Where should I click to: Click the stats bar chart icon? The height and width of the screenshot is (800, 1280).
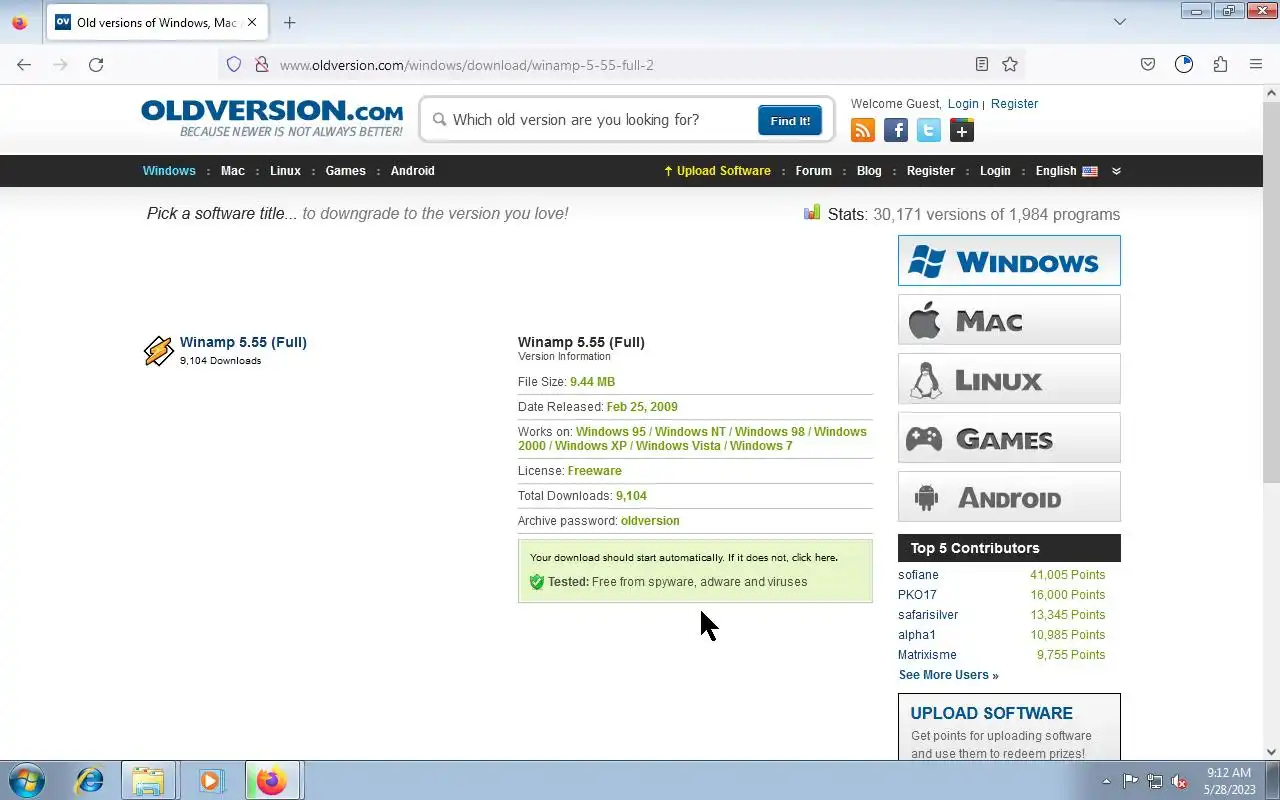click(812, 213)
